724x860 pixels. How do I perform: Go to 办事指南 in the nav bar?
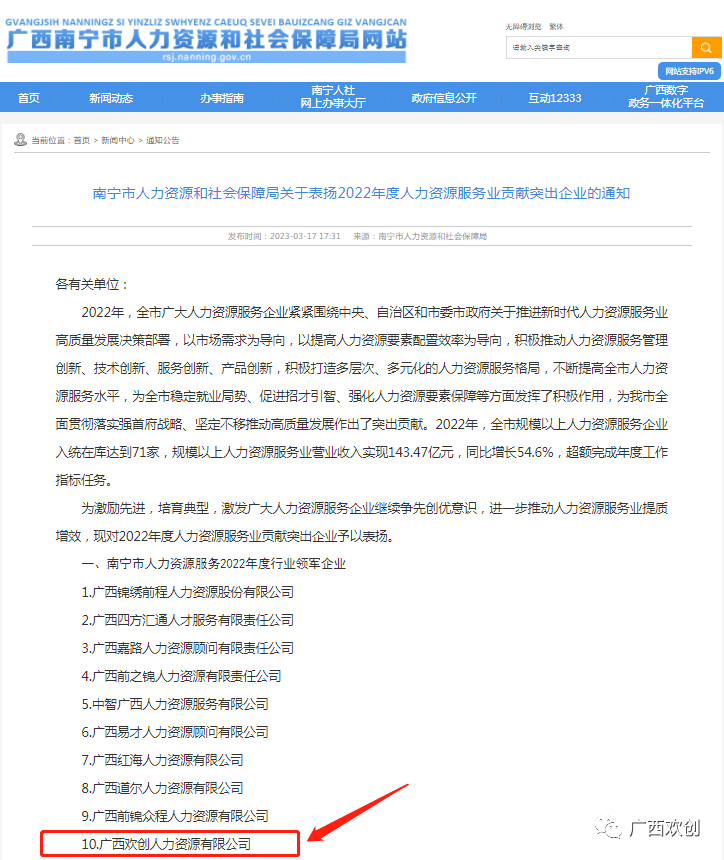click(221, 98)
